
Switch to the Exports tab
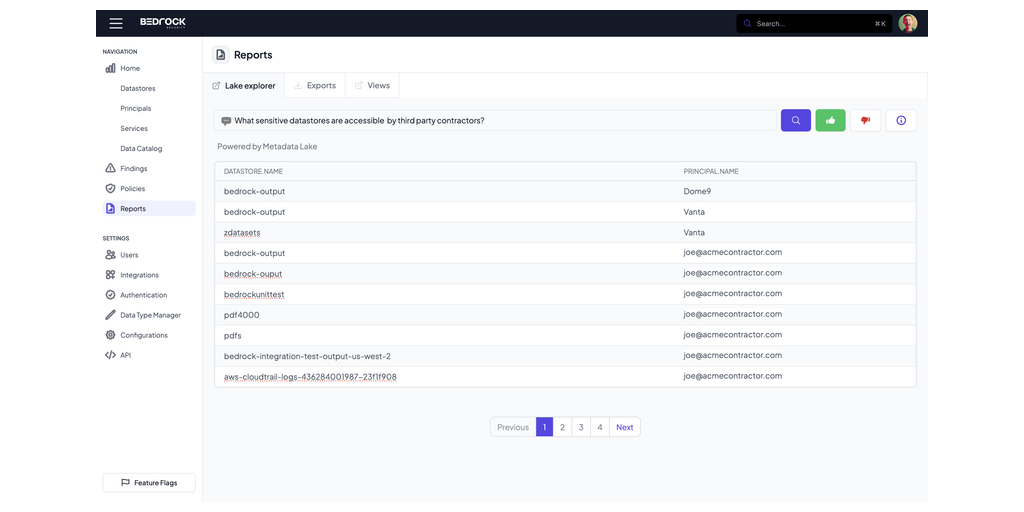click(x=315, y=86)
